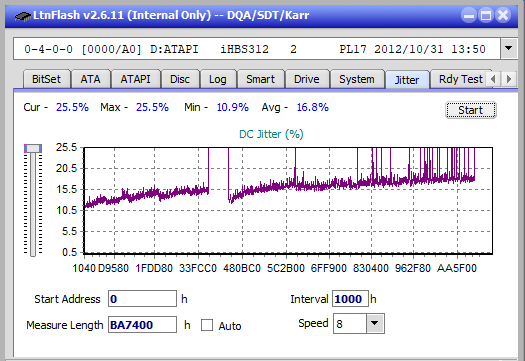Open the Rdy Test tab
The image size is (525, 361).
pos(461,79)
